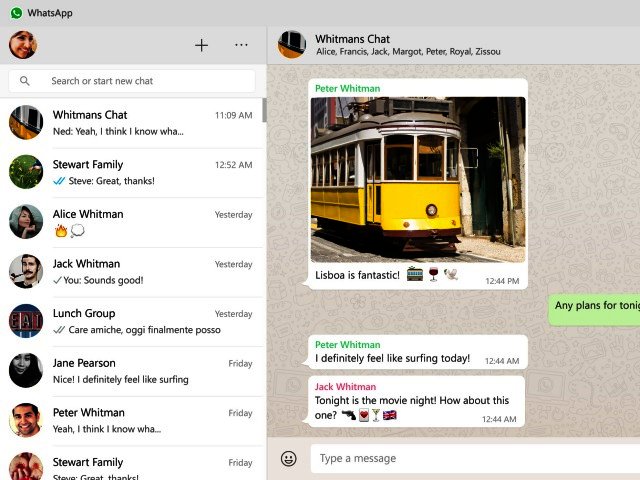Click 'Peter Whitman' sender name above tram photo

pyautogui.click(x=347, y=89)
